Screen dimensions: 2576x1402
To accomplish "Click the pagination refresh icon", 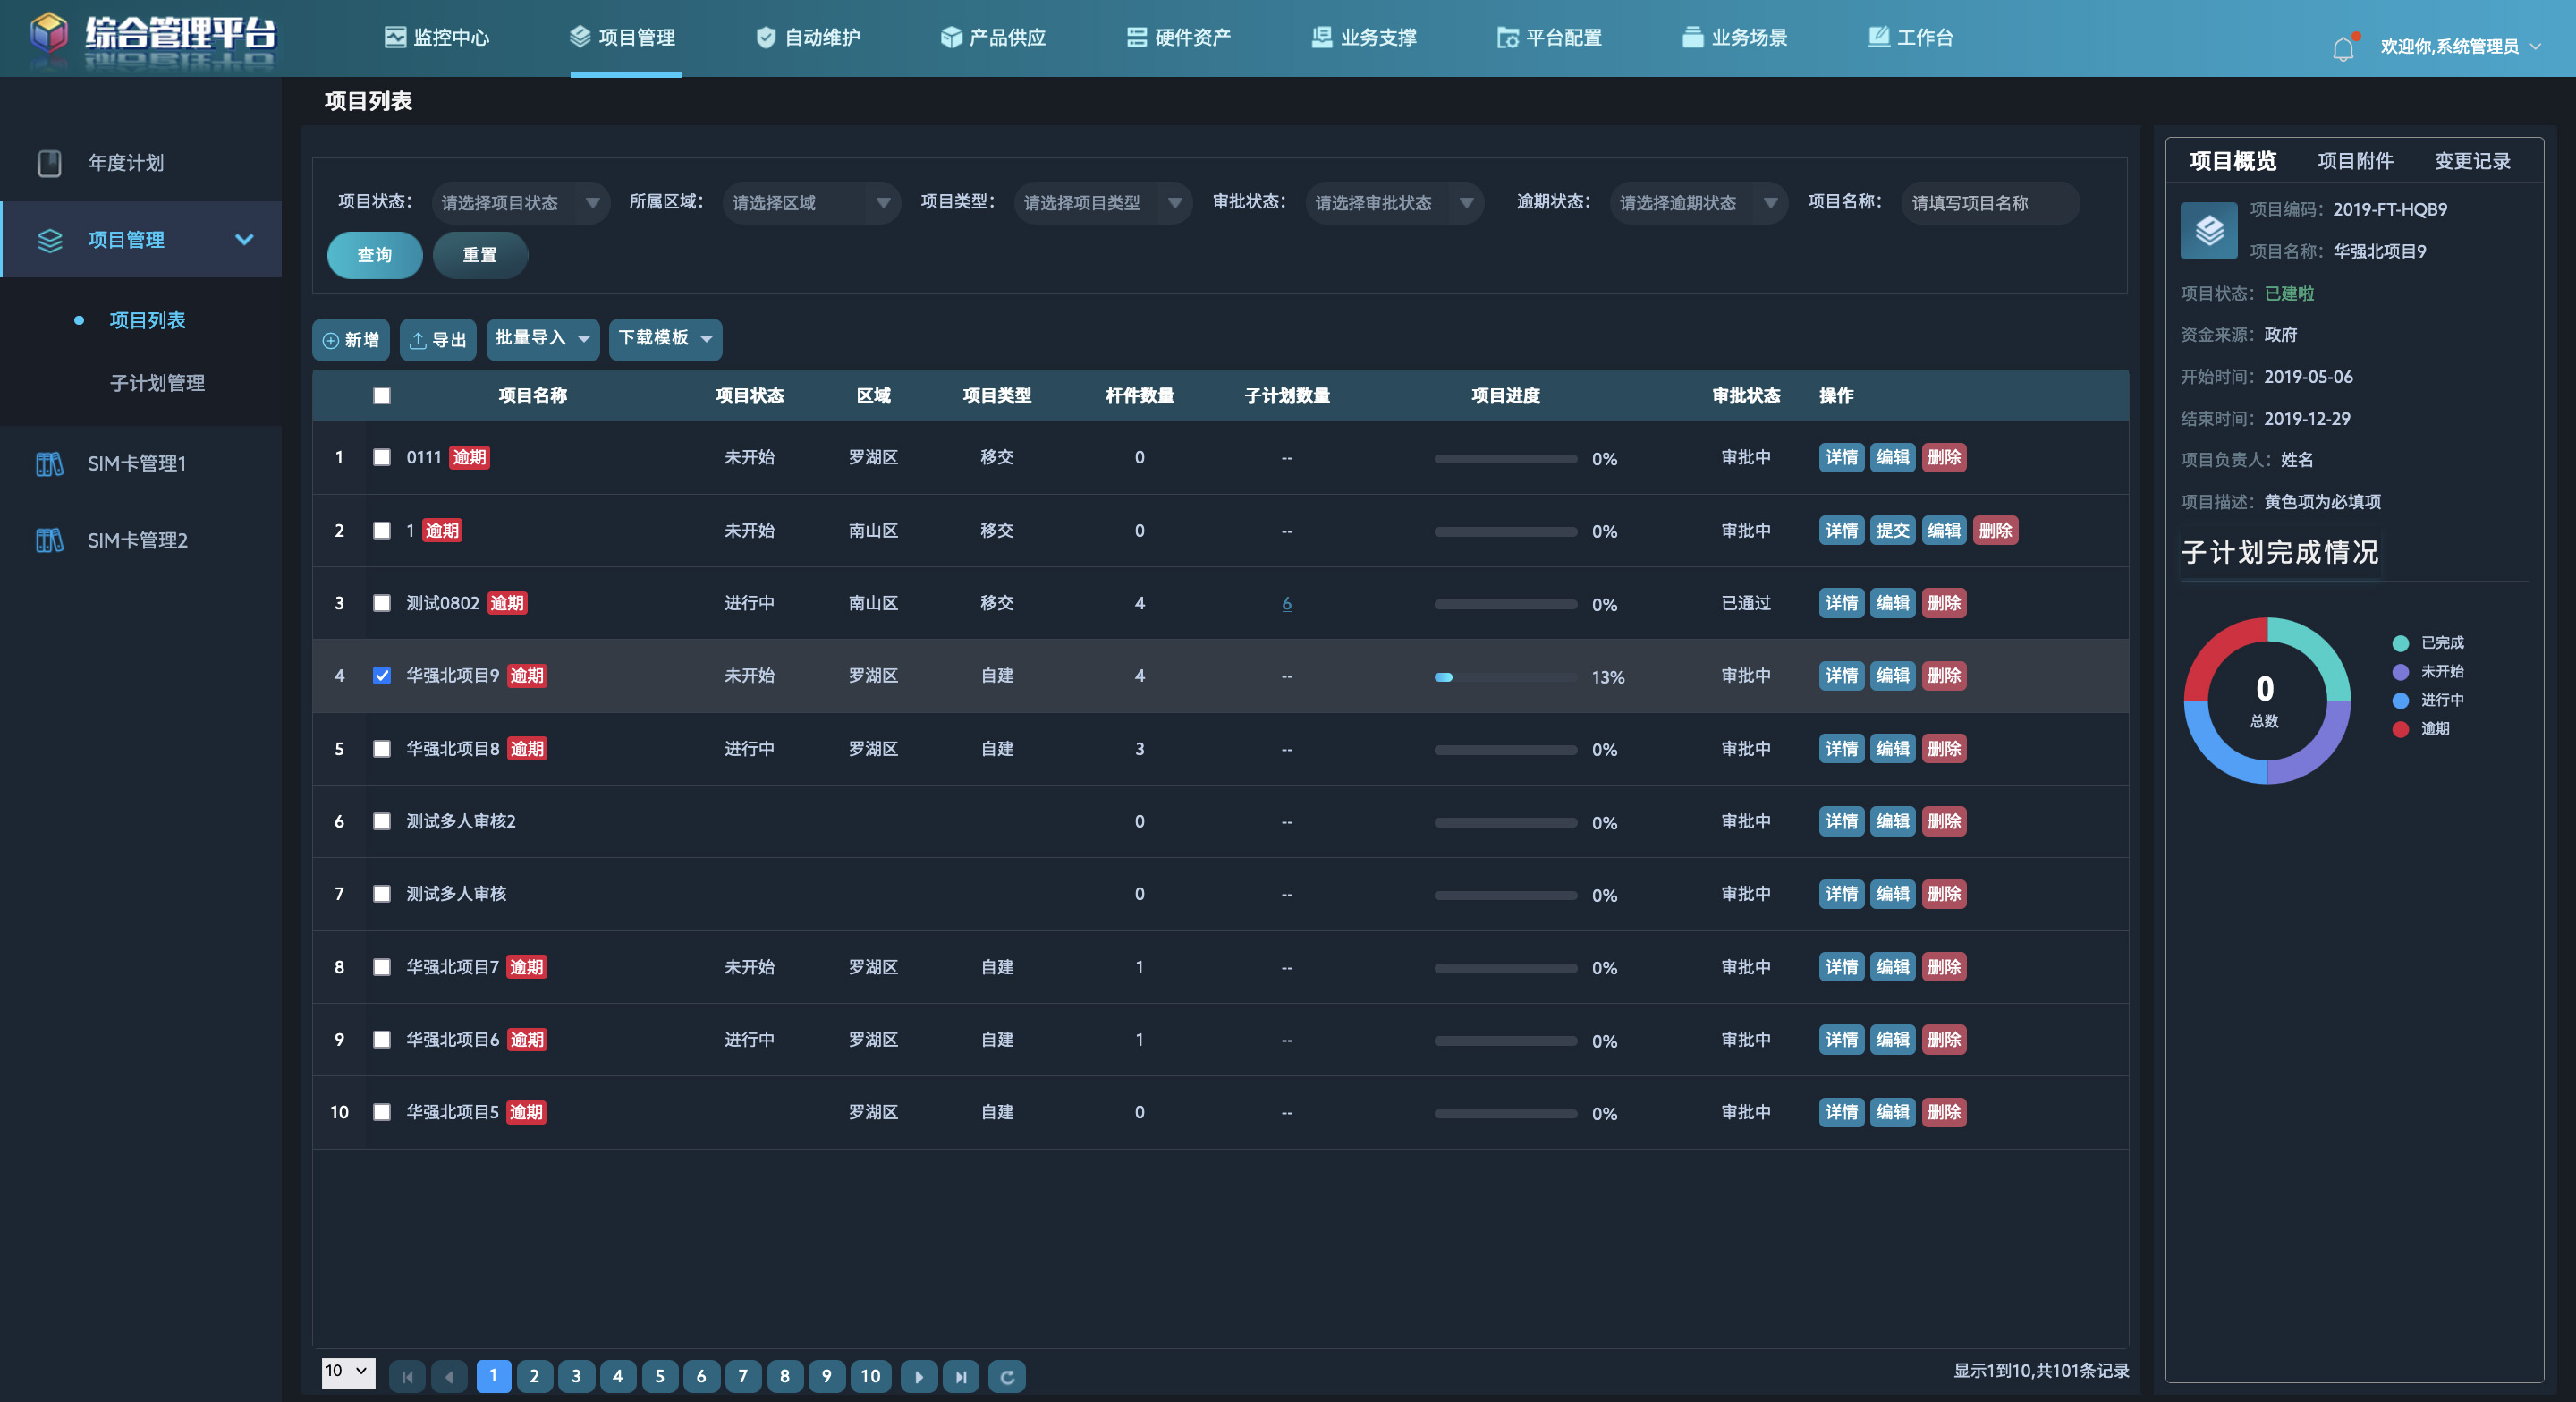I will [x=1006, y=1376].
